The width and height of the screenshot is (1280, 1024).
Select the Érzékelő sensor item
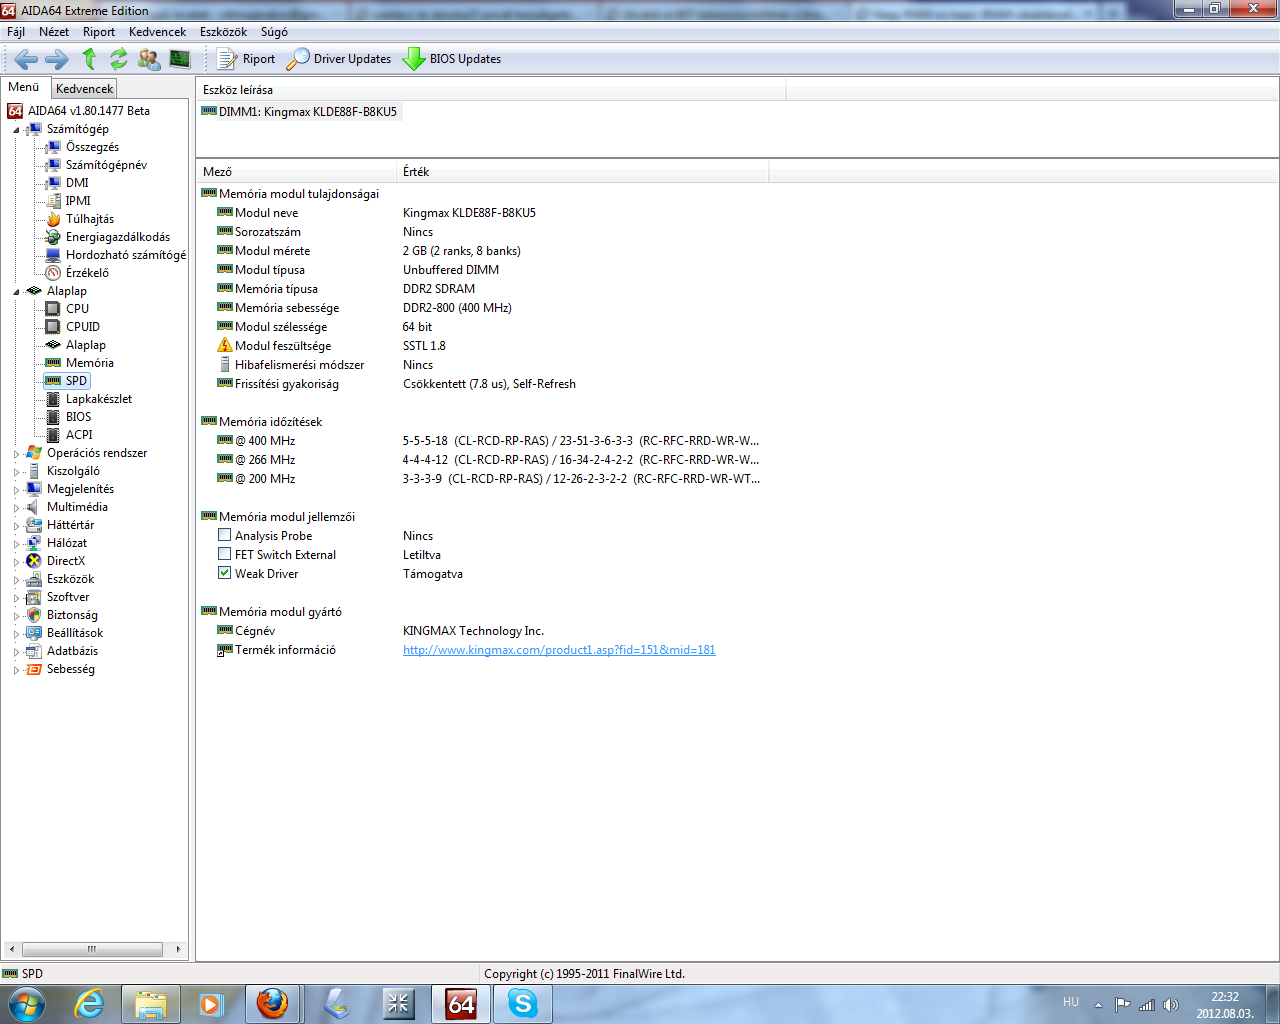click(x=87, y=273)
